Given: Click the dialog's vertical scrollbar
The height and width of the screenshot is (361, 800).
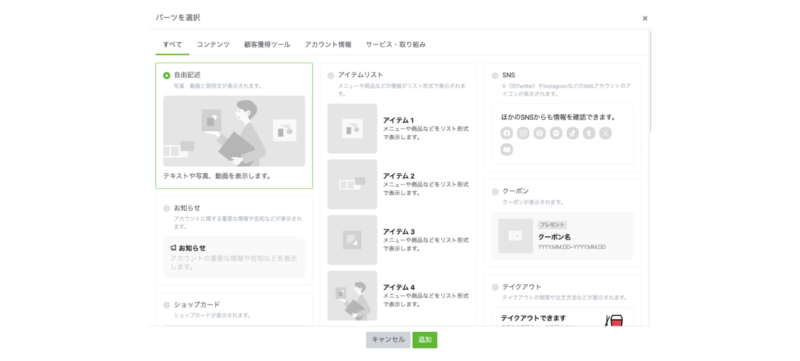Looking at the screenshot, I should 650,82.
